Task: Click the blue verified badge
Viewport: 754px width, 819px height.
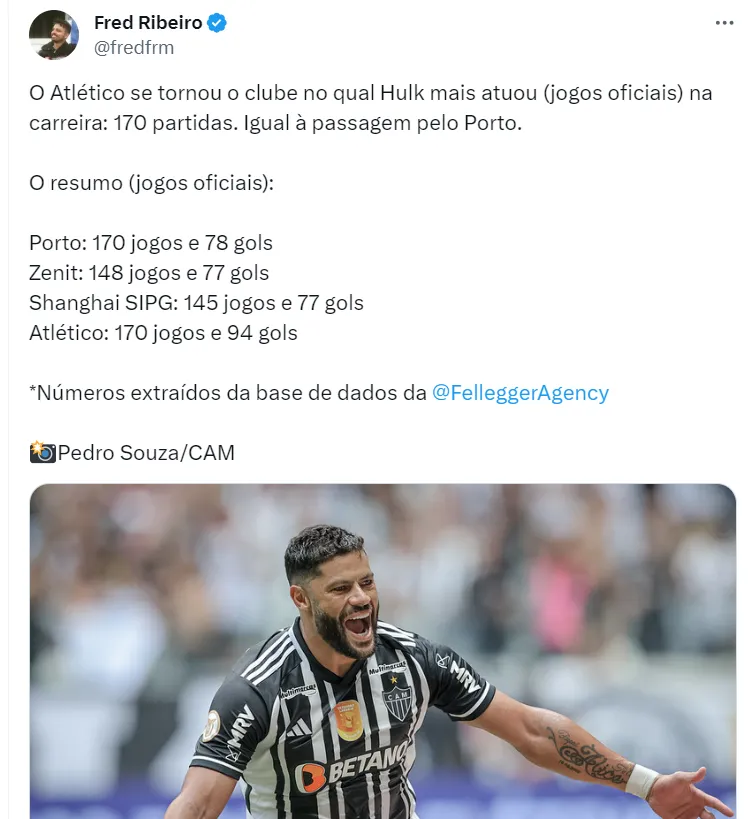Action: point(217,23)
